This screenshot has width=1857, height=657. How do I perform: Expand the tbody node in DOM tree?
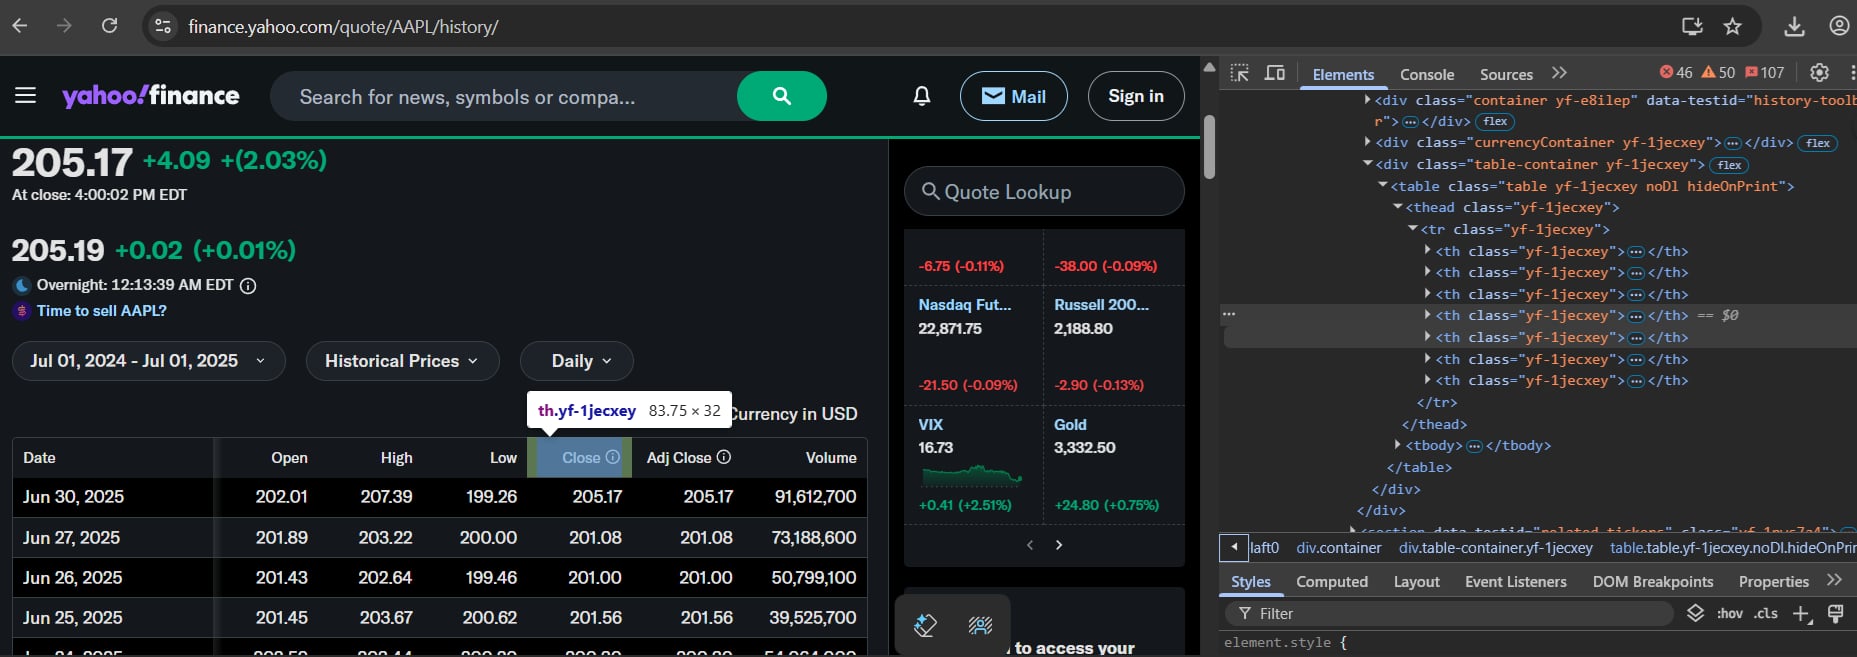click(1398, 445)
